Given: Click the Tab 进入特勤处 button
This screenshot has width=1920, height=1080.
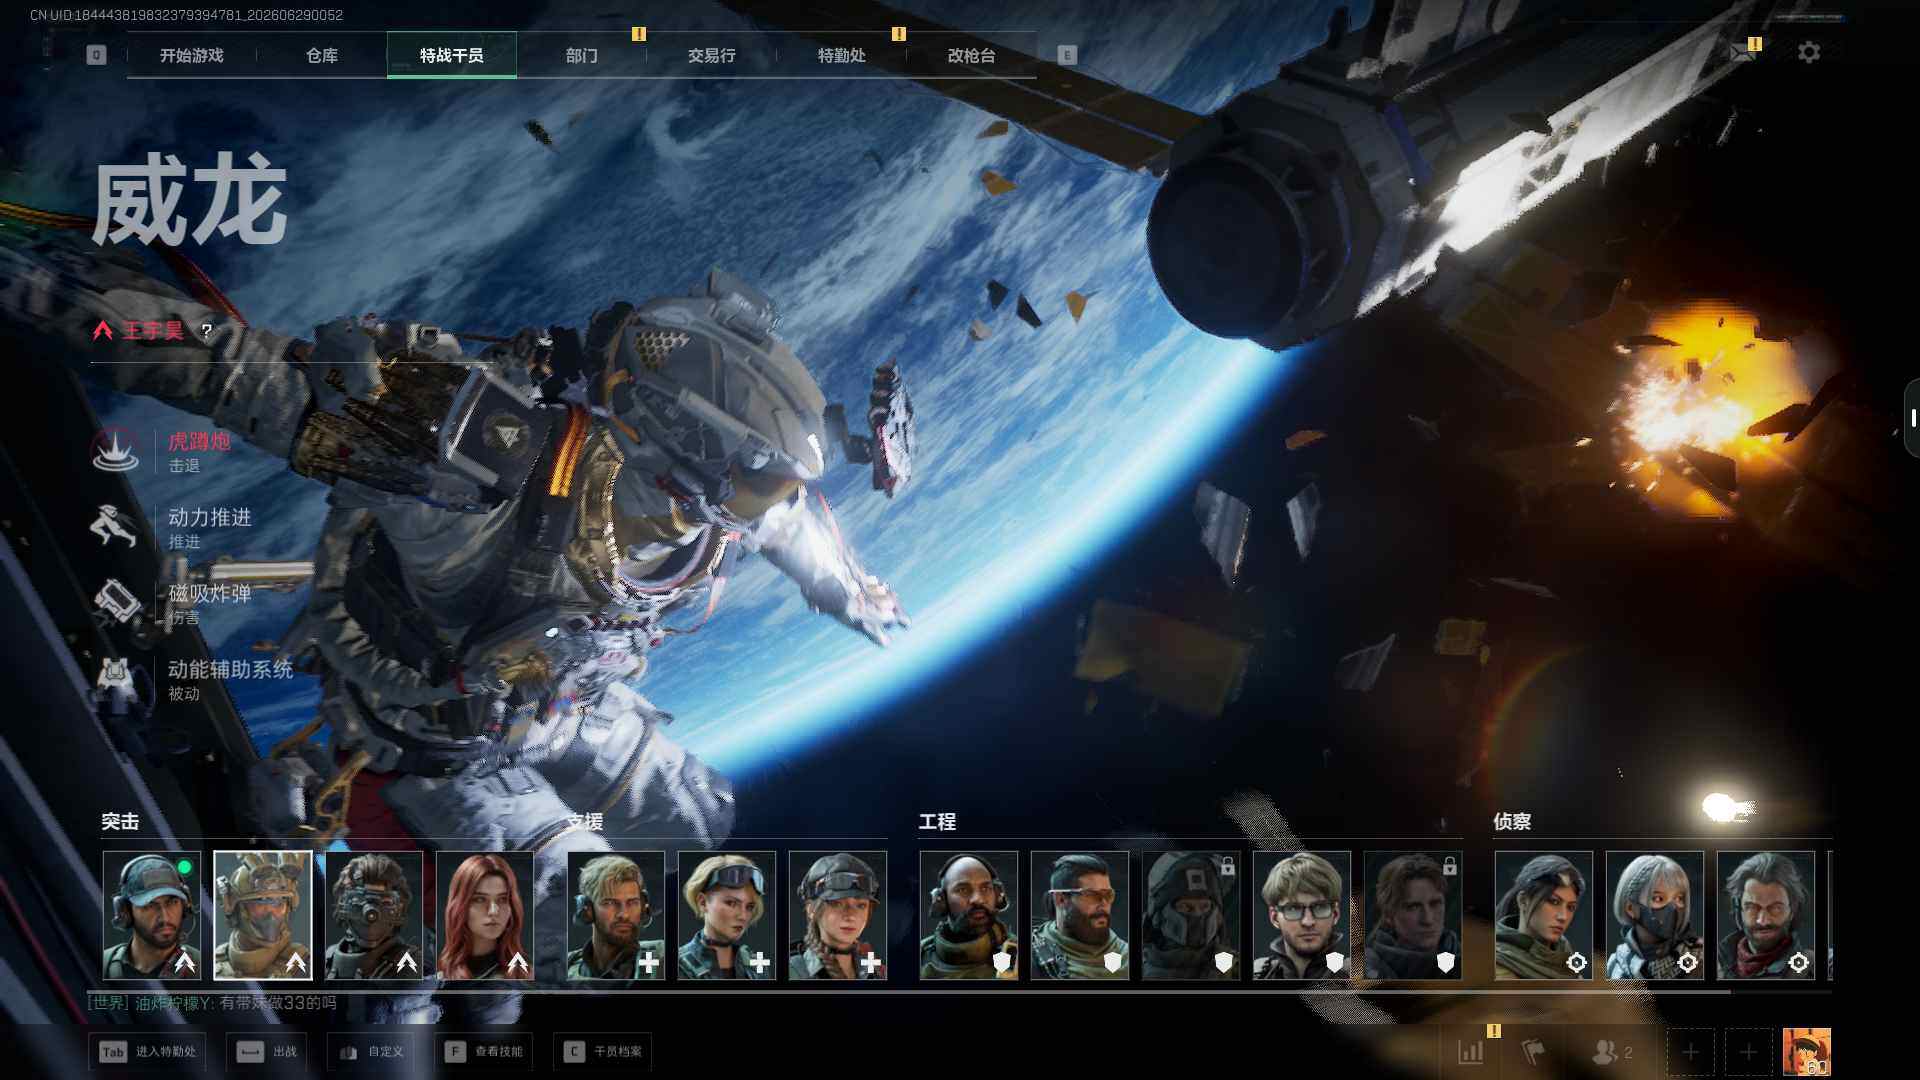Looking at the screenshot, I should pyautogui.click(x=148, y=1052).
